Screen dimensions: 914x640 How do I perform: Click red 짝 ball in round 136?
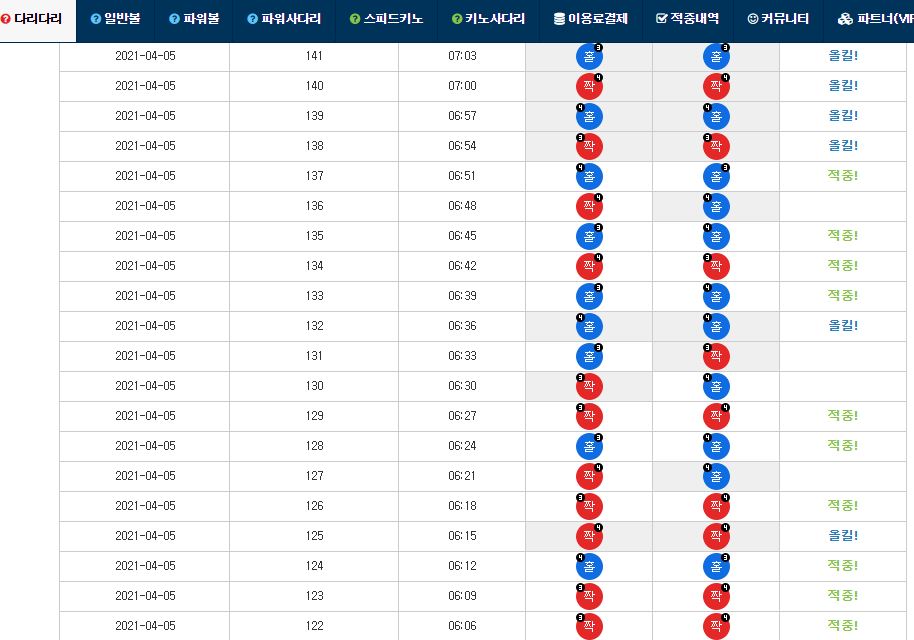coord(589,206)
